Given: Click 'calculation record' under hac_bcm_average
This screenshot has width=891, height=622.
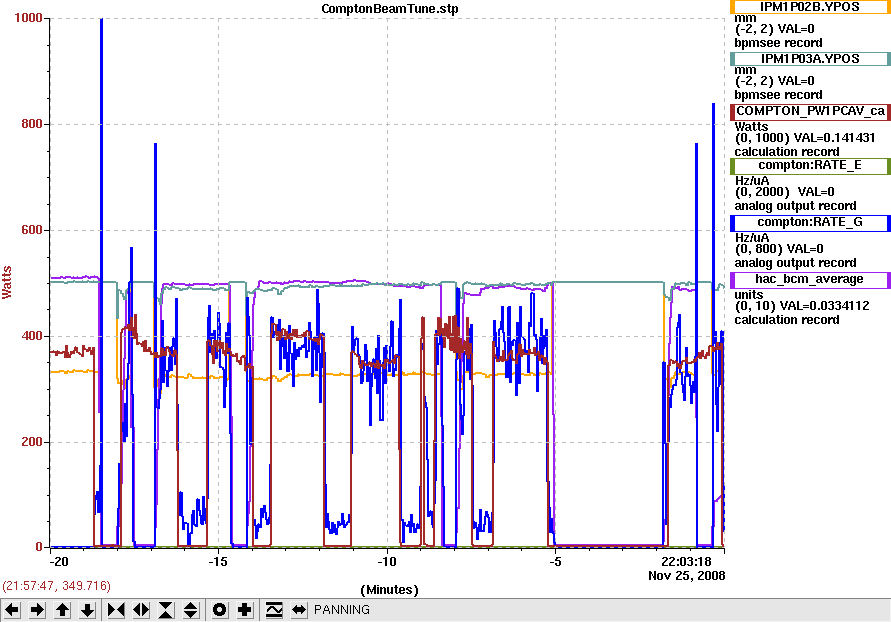Looking at the screenshot, I should 786,320.
